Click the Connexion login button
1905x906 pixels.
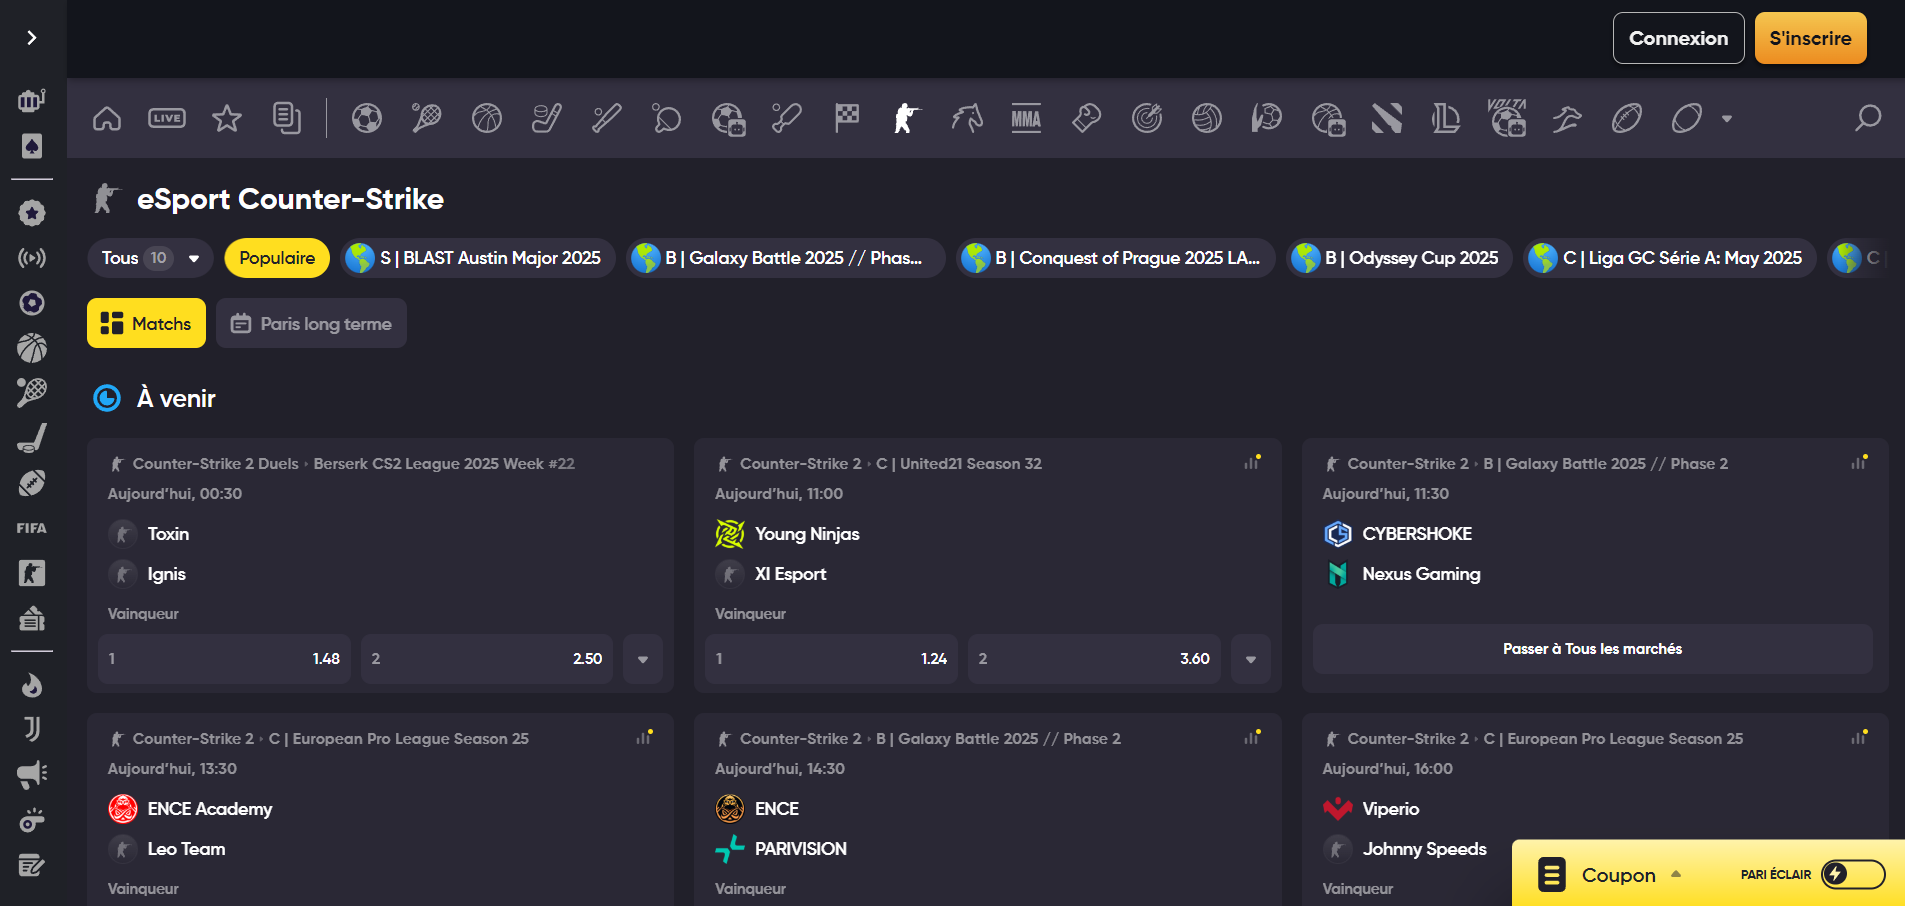coord(1679,38)
